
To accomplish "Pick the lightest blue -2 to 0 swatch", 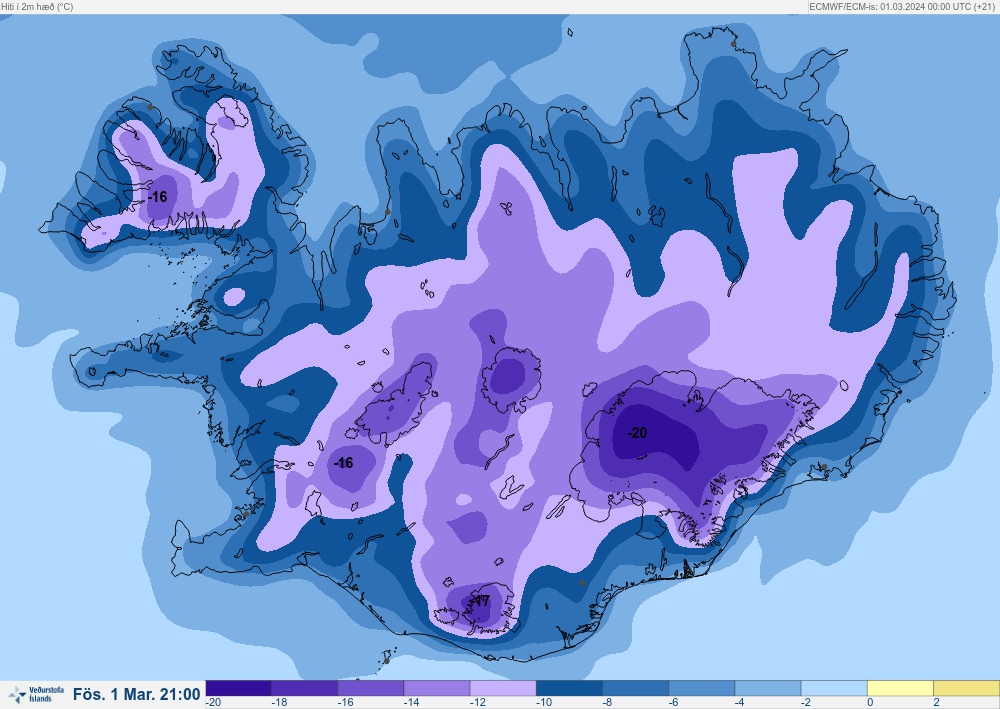I will point(835,688).
